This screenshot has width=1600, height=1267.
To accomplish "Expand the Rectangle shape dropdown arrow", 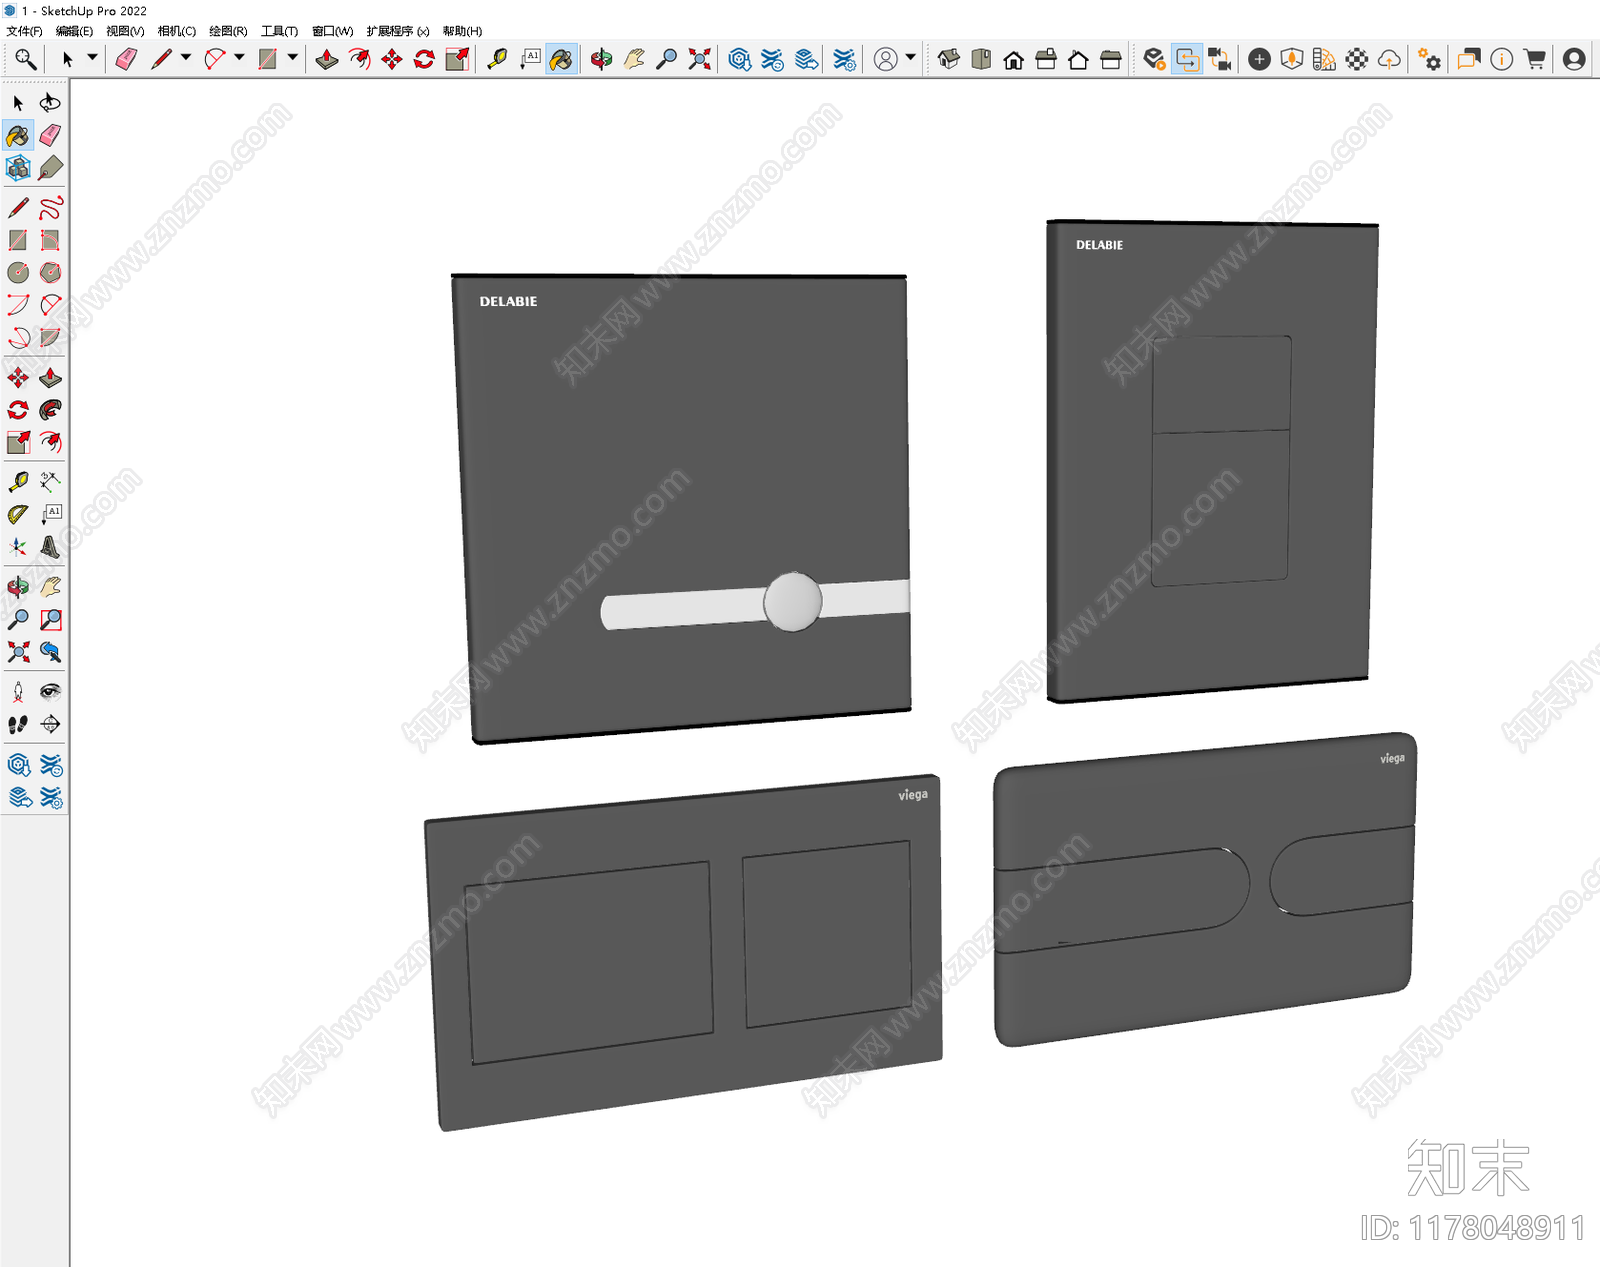I will pyautogui.click(x=292, y=58).
